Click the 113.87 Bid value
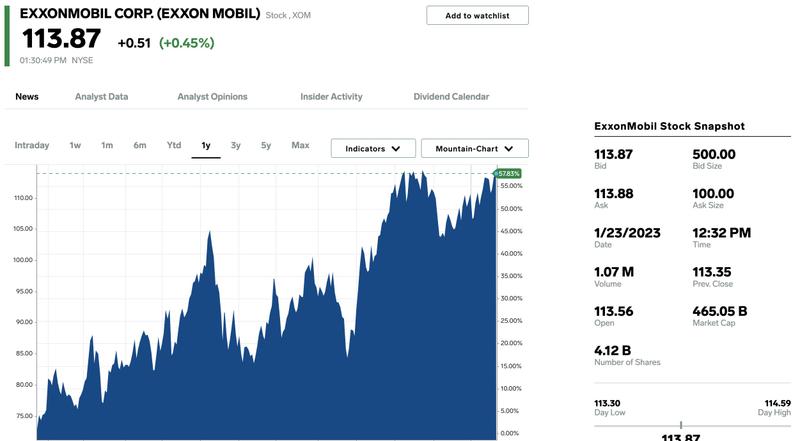This screenshot has width=800, height=441. [x=613, y=154]
